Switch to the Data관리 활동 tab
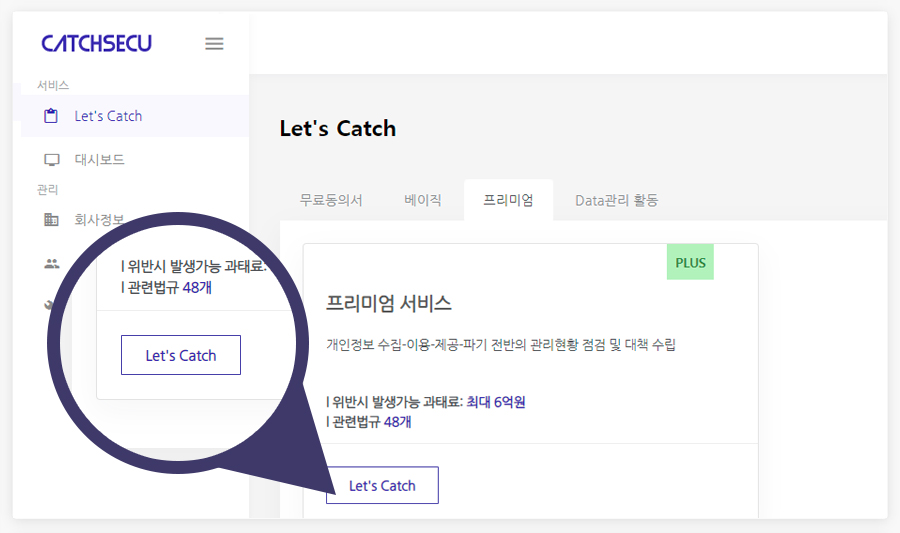 616,200
